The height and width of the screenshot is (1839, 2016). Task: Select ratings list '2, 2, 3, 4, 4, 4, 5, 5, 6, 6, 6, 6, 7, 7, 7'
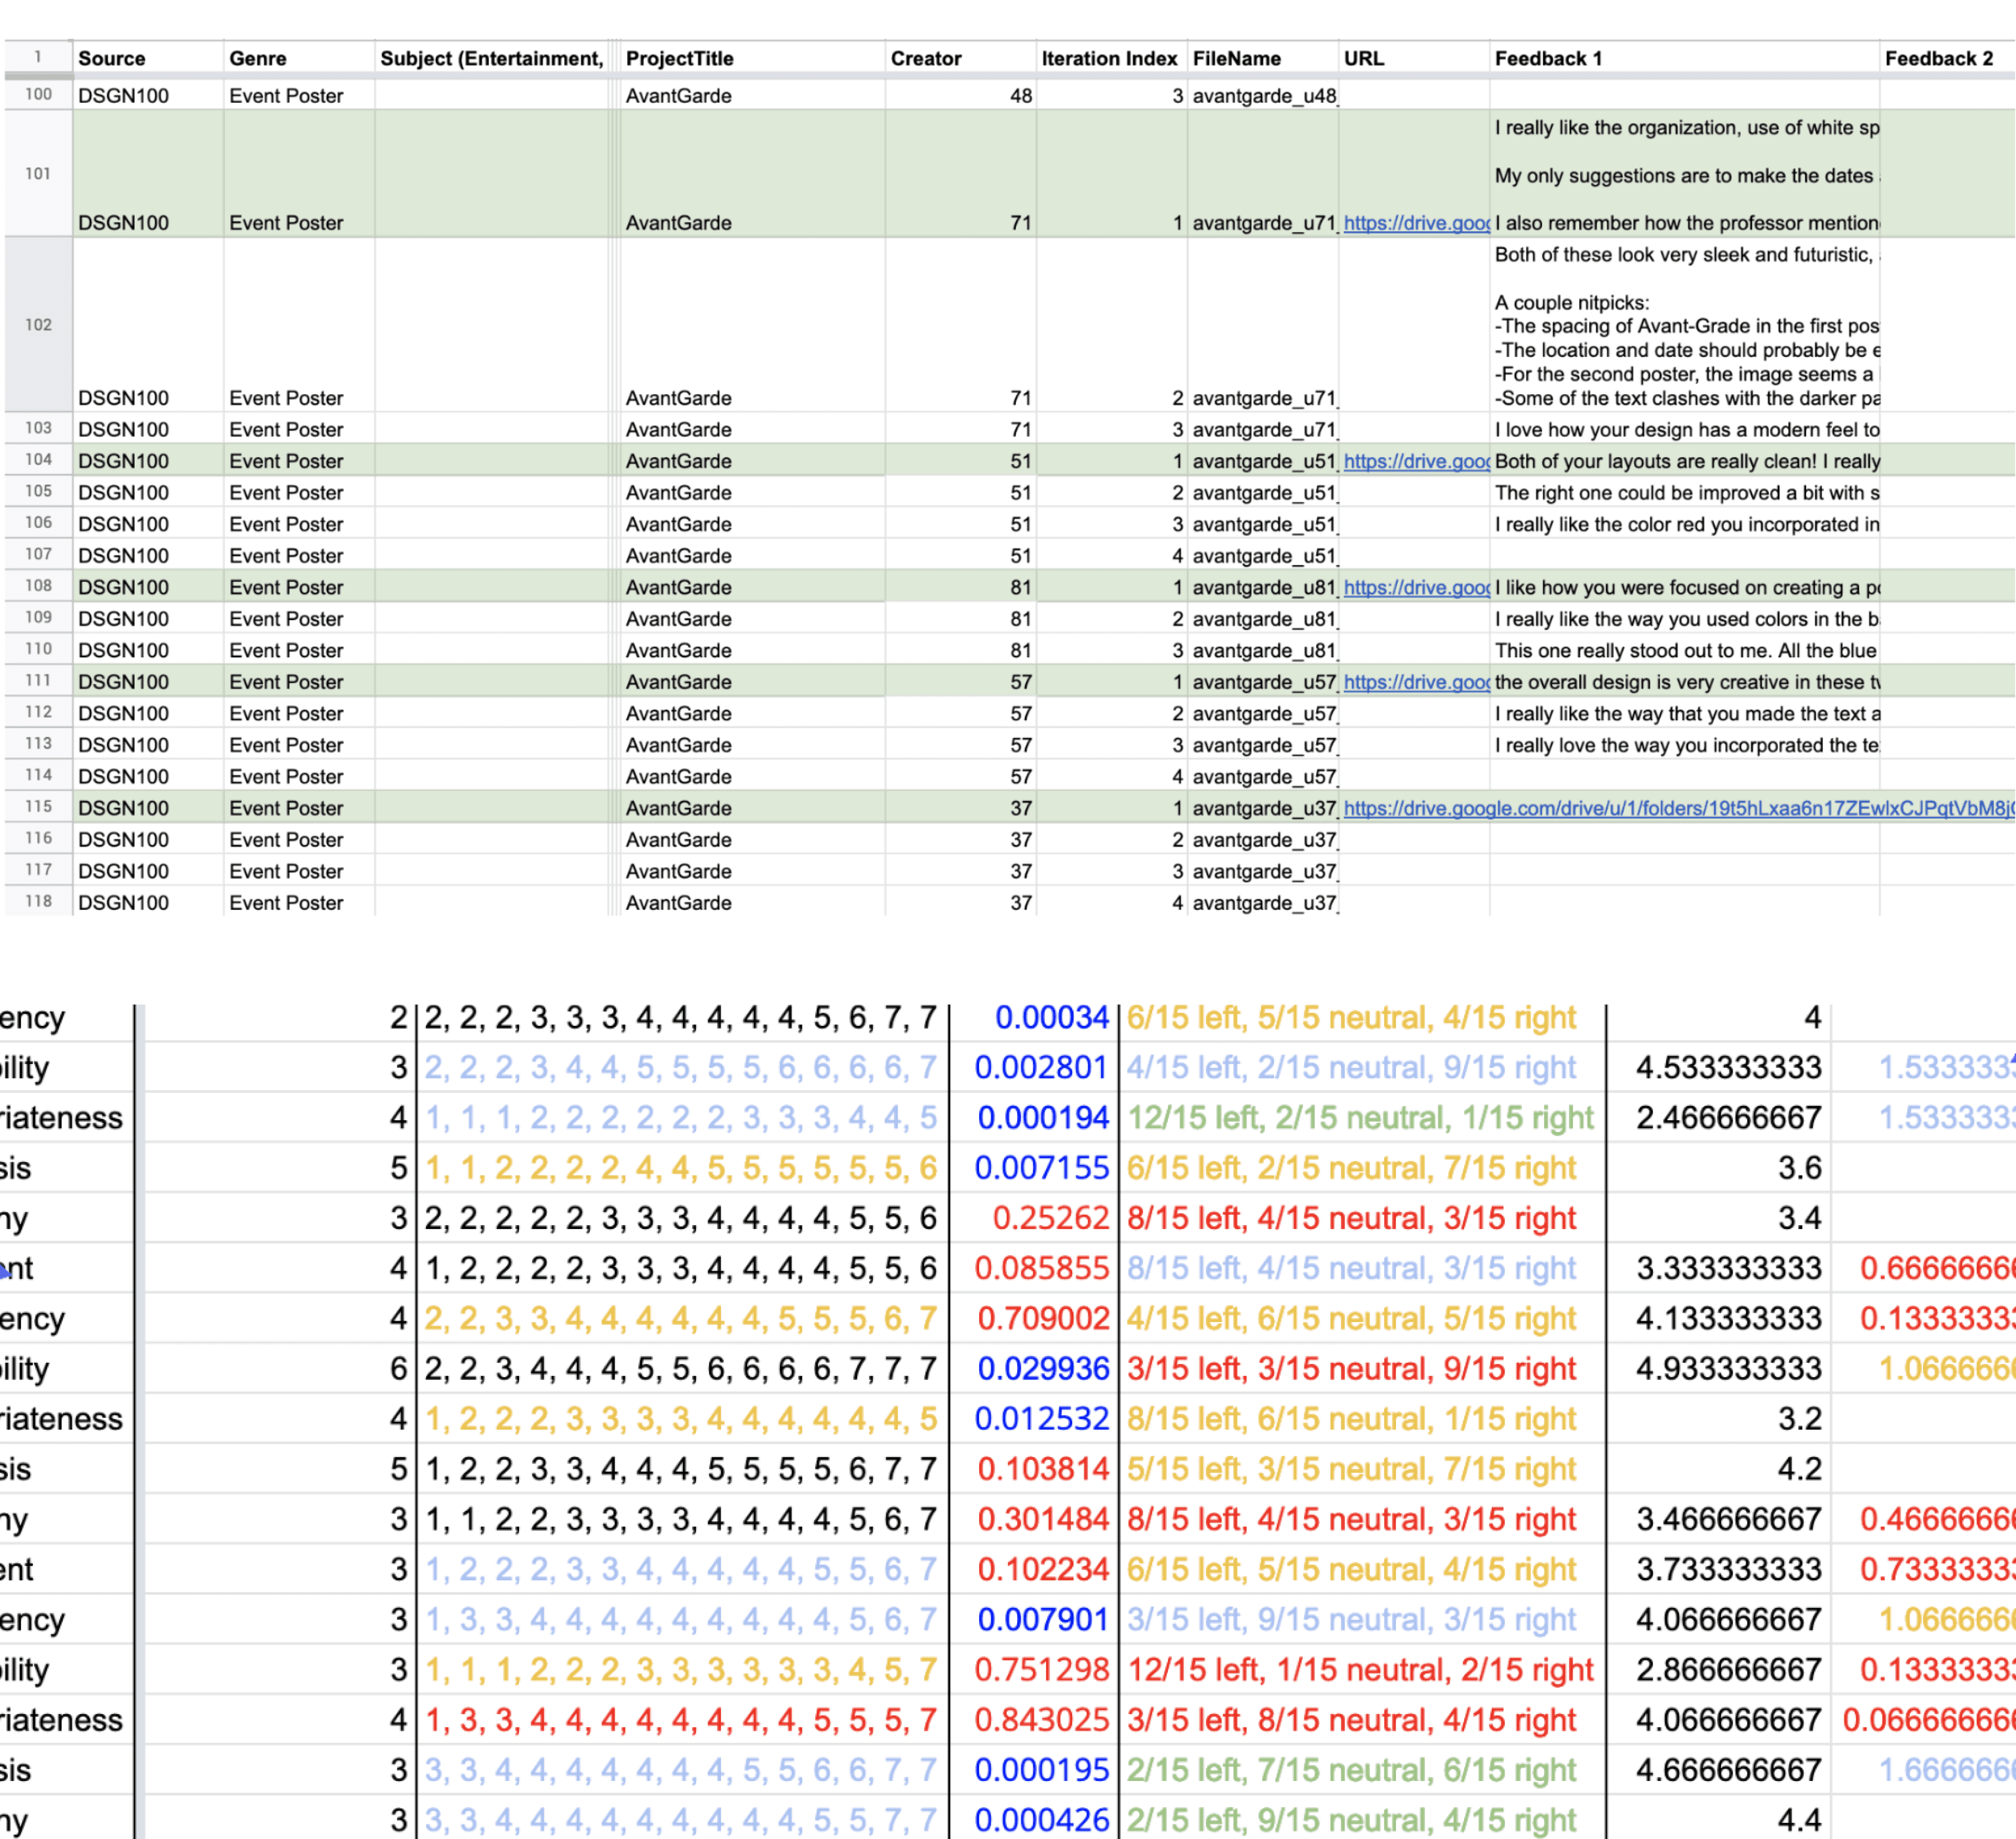coord(681,1369)
